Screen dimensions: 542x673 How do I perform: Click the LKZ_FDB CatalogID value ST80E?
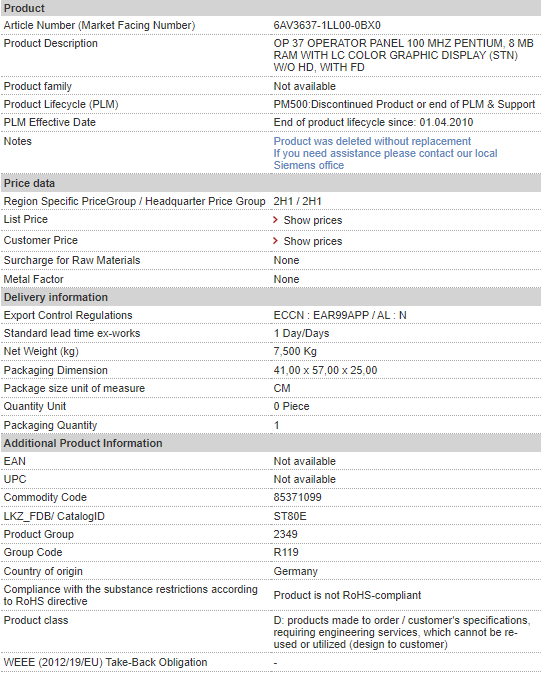(290, 516)
